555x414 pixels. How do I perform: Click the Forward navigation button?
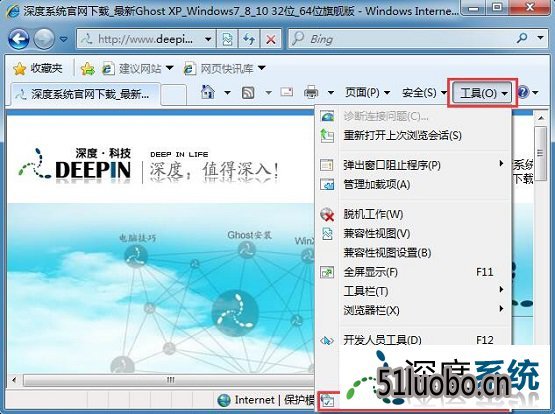(44, 39)
